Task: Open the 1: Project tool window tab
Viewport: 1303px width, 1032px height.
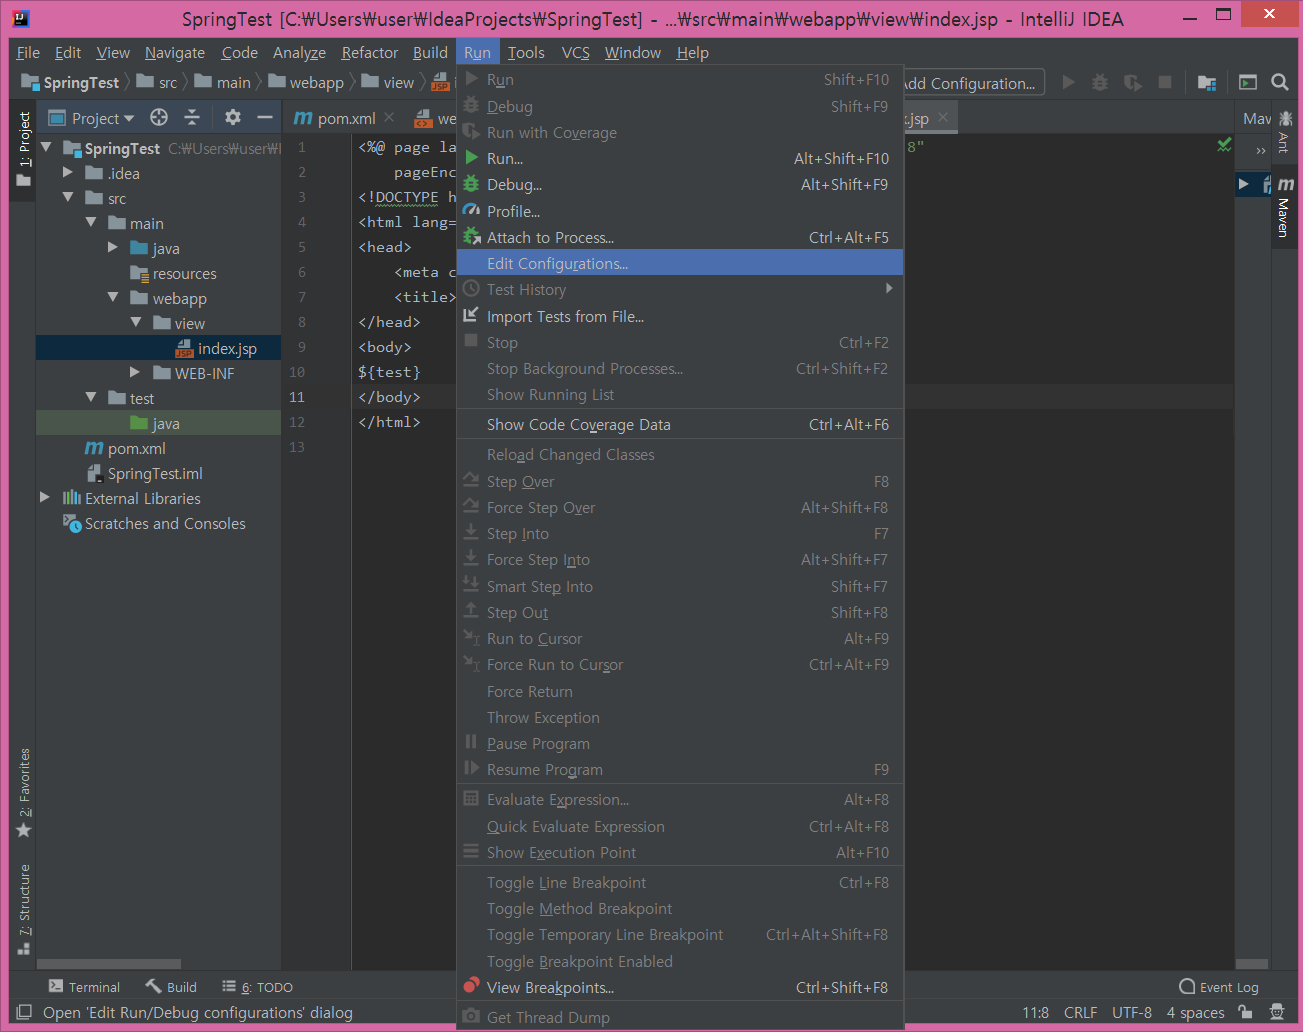Action: [x=24, y=148]
